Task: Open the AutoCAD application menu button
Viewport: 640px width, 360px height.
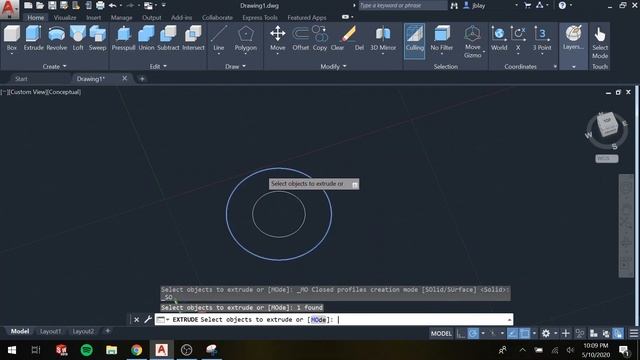Action: tap(9, 9)
